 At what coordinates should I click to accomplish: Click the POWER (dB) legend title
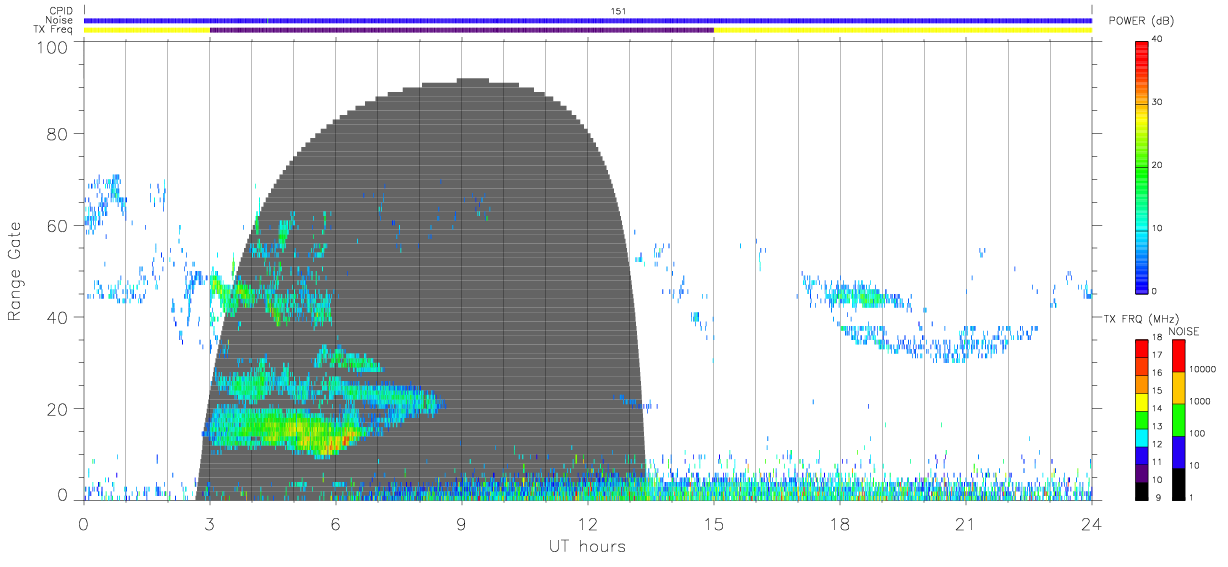coord(1142,21)
